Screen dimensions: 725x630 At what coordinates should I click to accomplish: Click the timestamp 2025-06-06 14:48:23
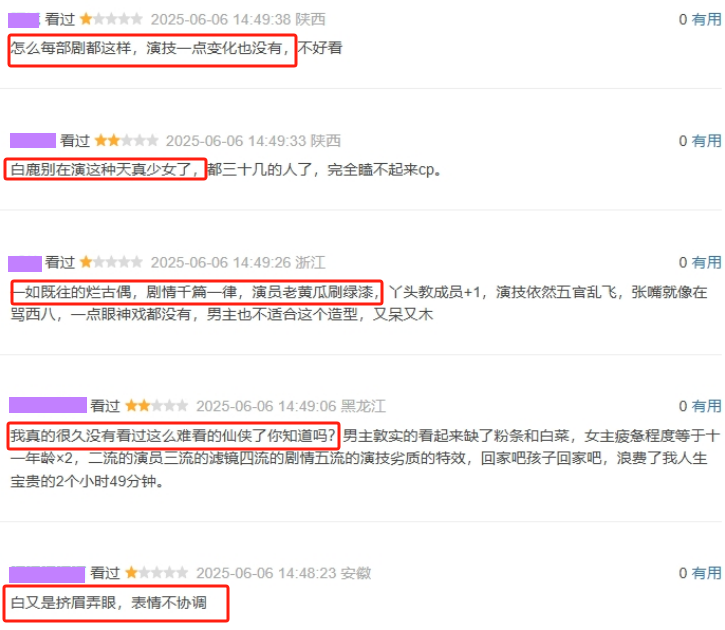click(x=266, y=573)
